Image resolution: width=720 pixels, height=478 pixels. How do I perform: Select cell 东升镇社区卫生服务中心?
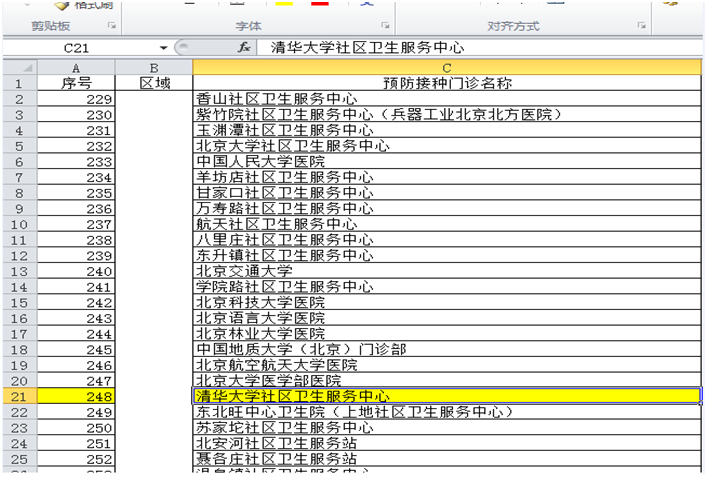(447, 255)
